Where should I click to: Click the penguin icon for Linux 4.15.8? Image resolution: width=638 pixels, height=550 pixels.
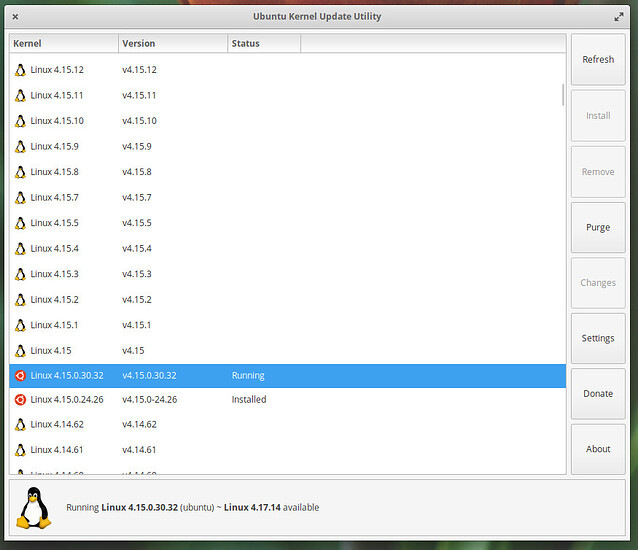coord(20,172)
